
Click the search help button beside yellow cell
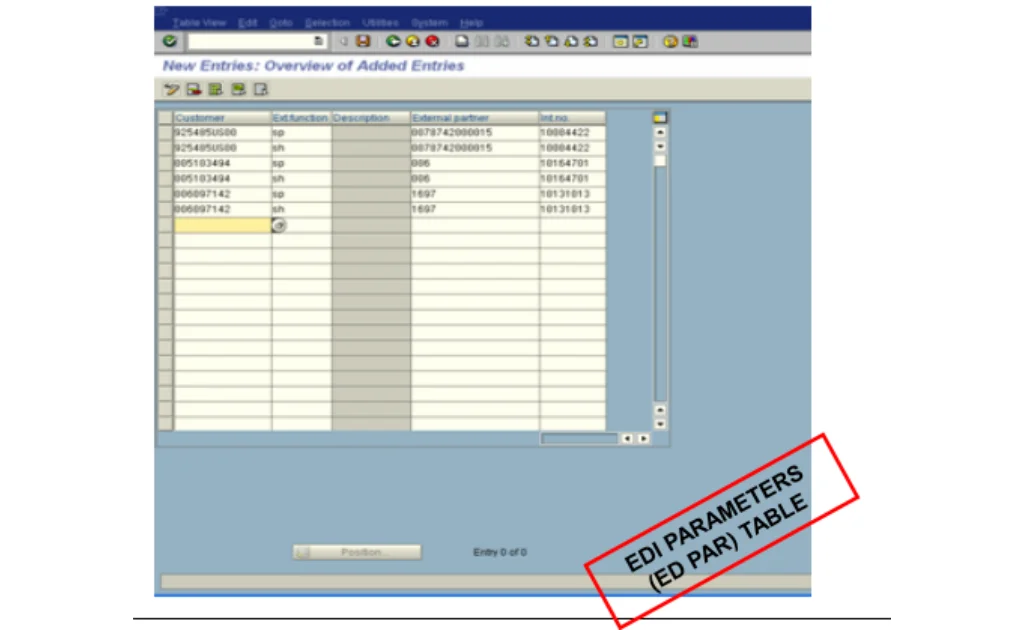pyautogui.click(x=279, y=225)
